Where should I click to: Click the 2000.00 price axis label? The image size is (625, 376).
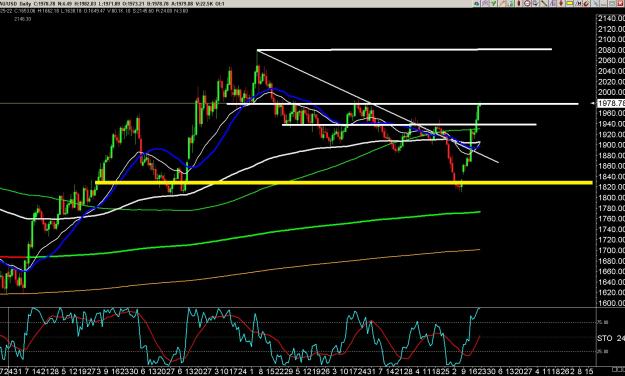pos(611,92)
